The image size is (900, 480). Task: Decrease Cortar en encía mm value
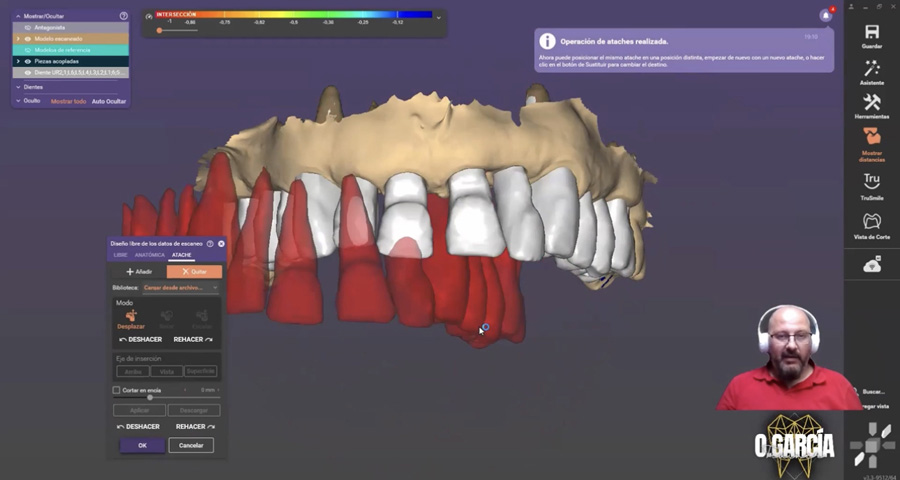pos(185,390)
